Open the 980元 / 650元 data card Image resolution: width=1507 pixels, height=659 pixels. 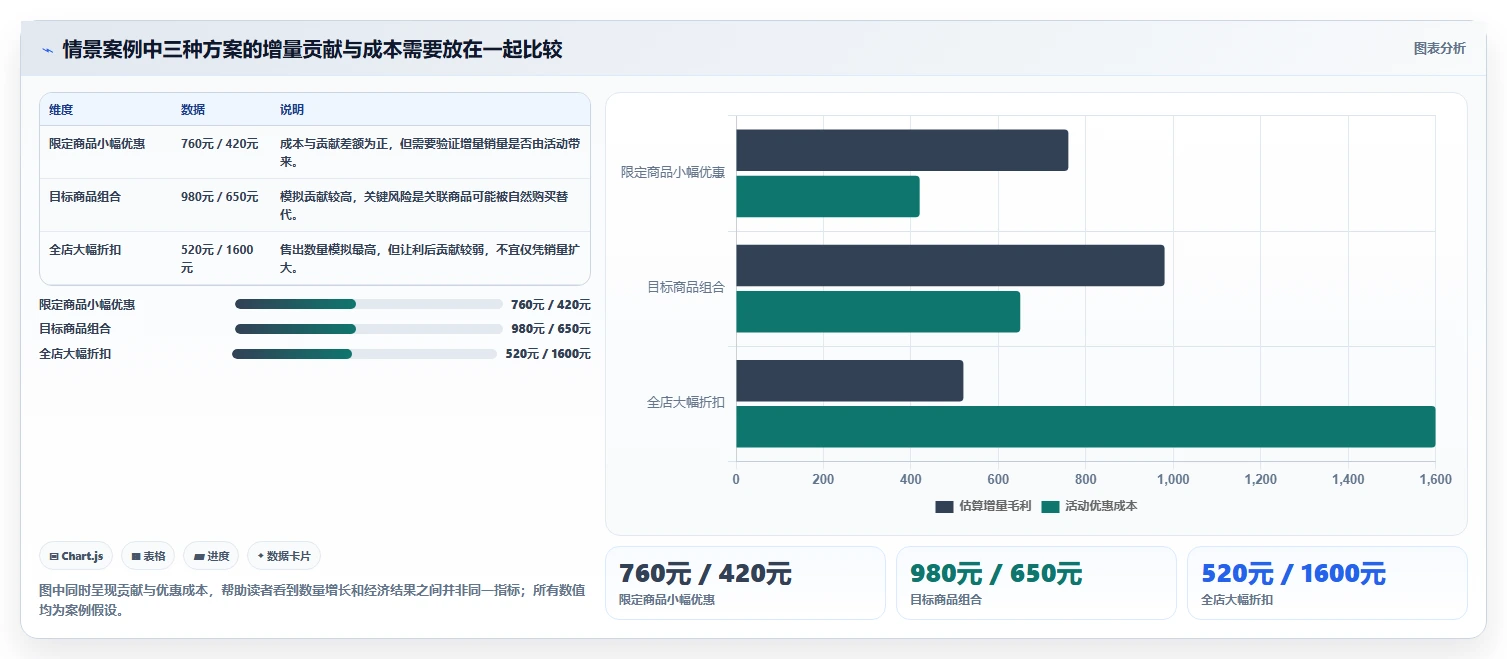pos(1036,583)
